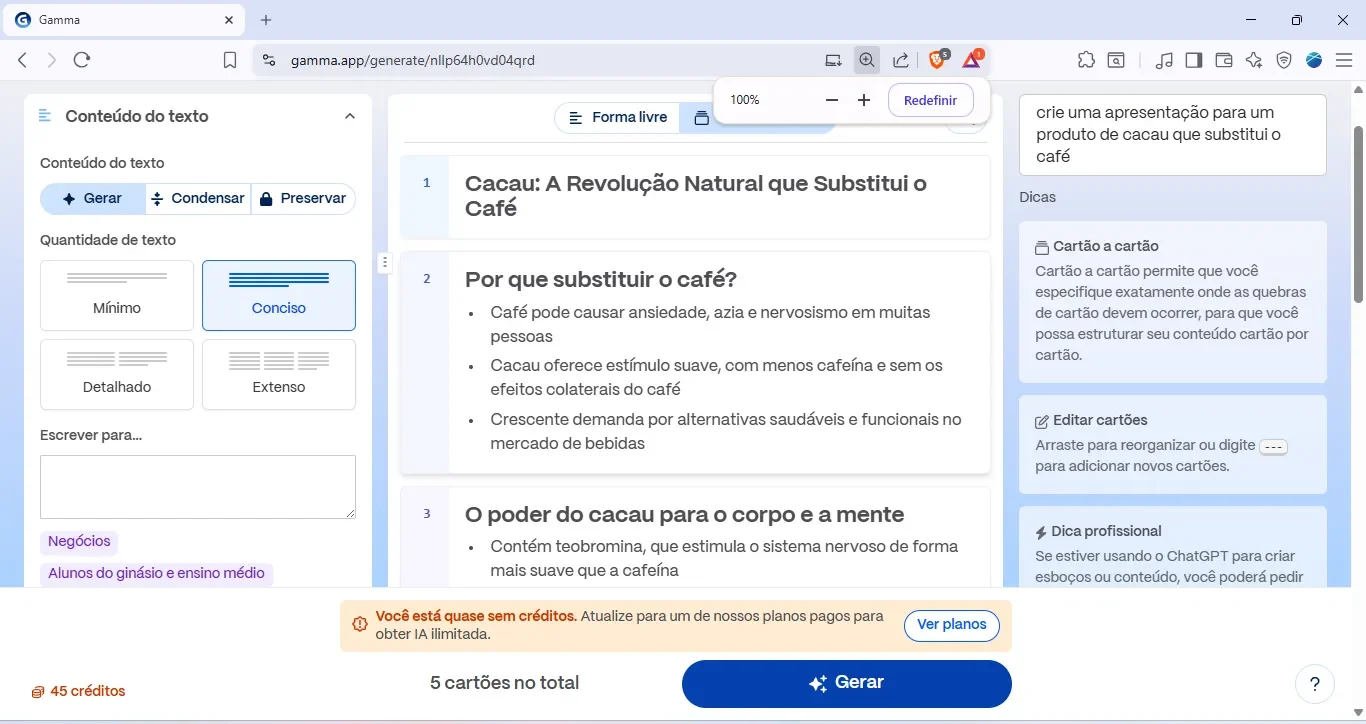
Task: Click bullet about Cacau oferece estímulo suave
Action: tap(717, 377)
